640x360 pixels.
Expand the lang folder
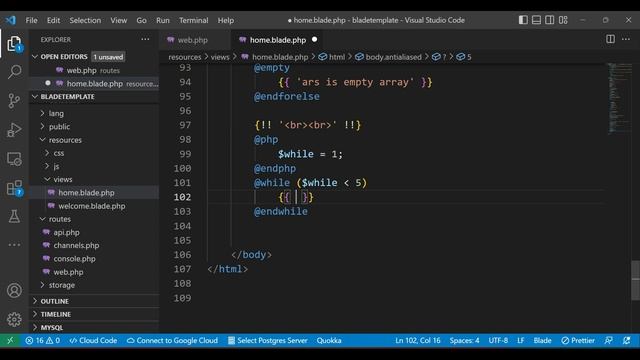[x=56, y=113]
